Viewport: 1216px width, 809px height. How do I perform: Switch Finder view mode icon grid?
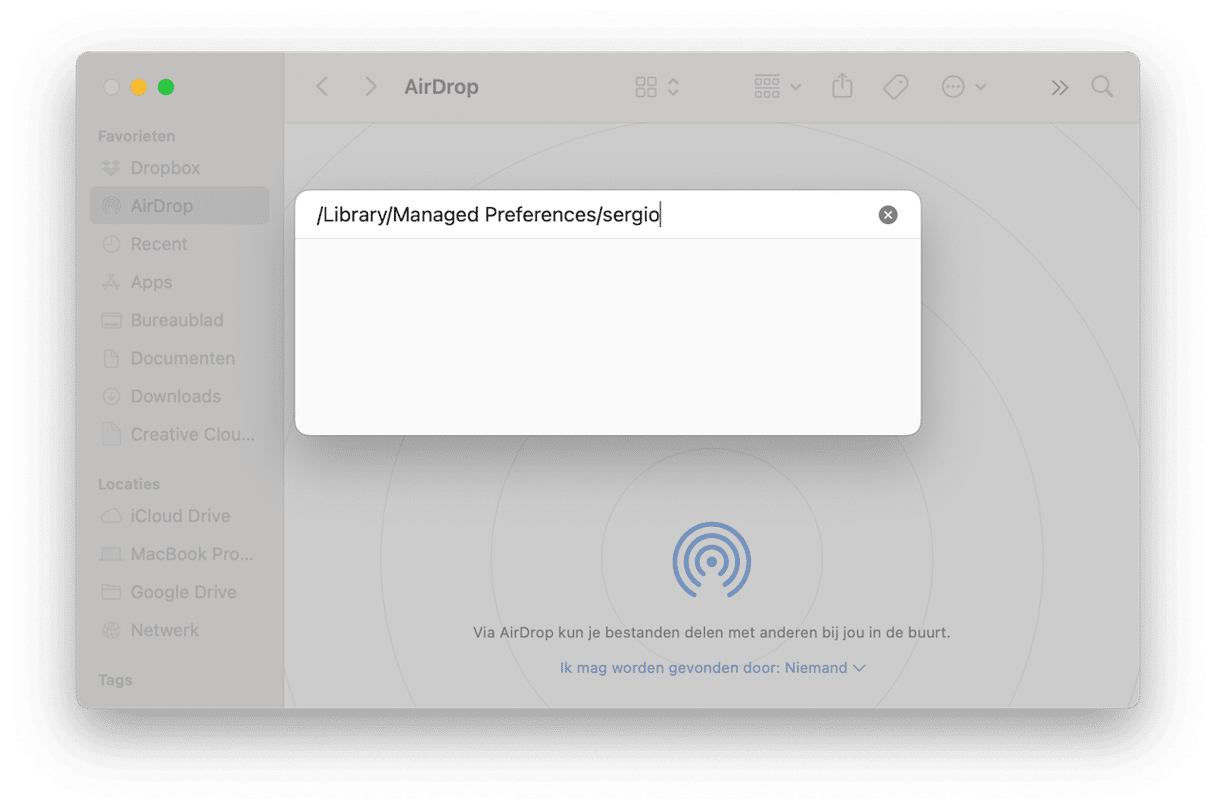point(657,87)
